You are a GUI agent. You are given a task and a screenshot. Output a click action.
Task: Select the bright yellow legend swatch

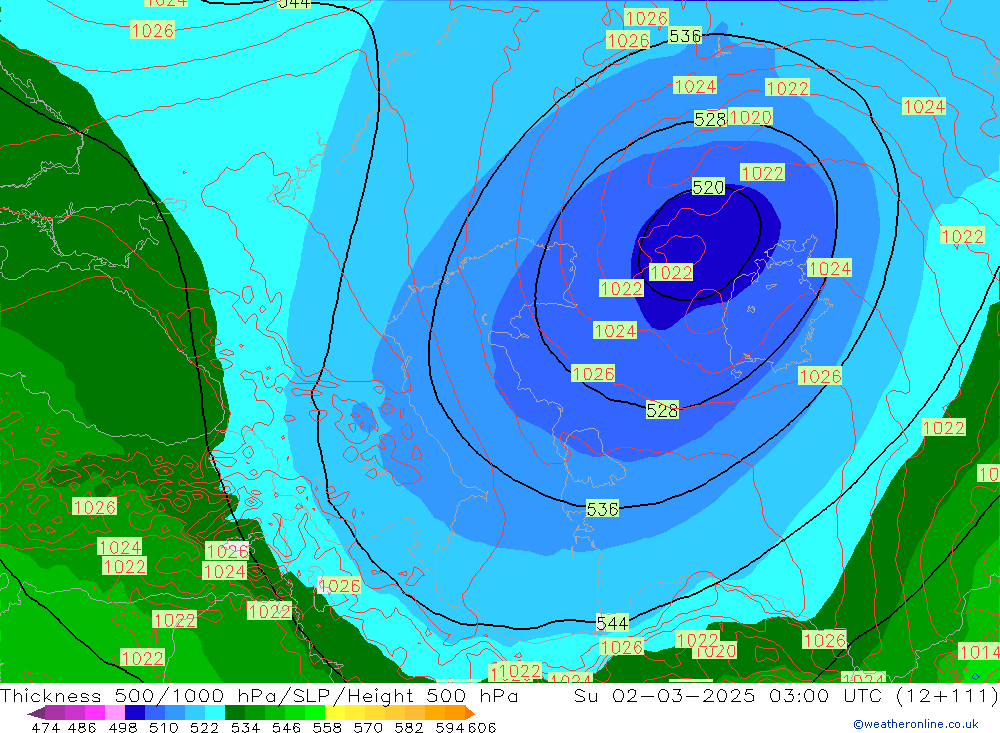335,713
